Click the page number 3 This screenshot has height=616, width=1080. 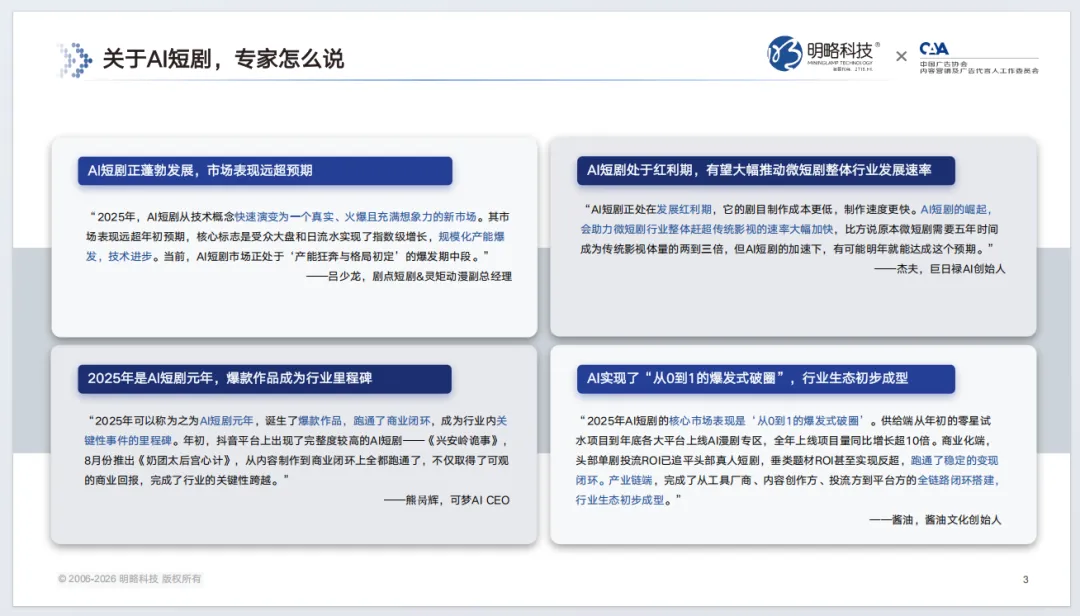[x=1026, y=579]
